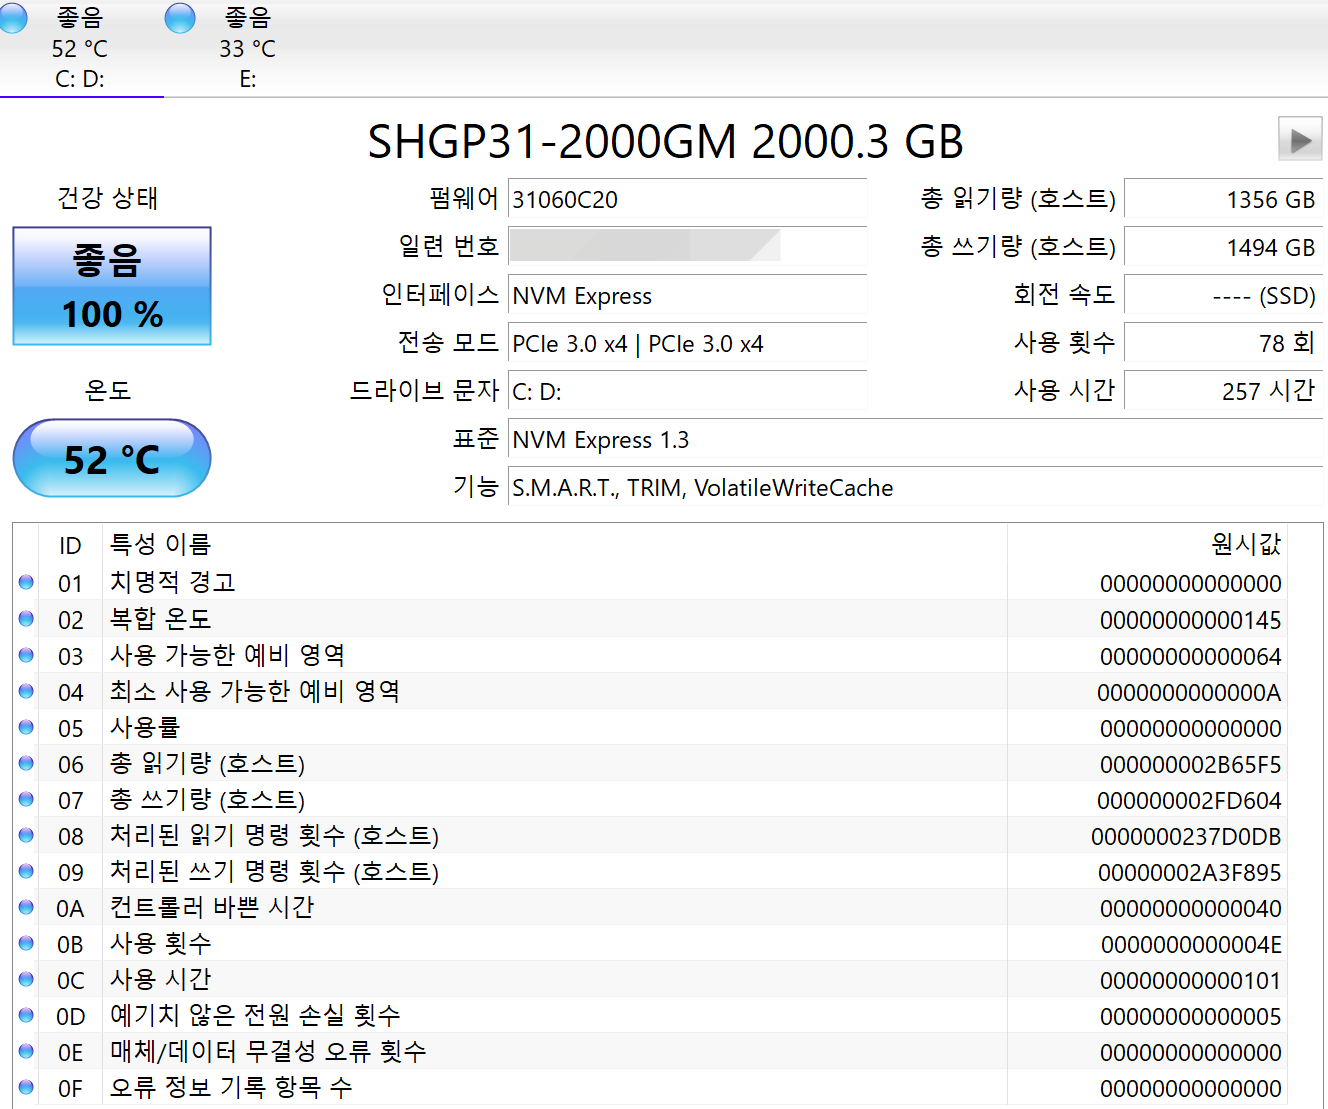Click status dot for row 0D 전원 손실 횟수
The height and width of the screenshot is (1109, 1328).
click(26, 1014)
